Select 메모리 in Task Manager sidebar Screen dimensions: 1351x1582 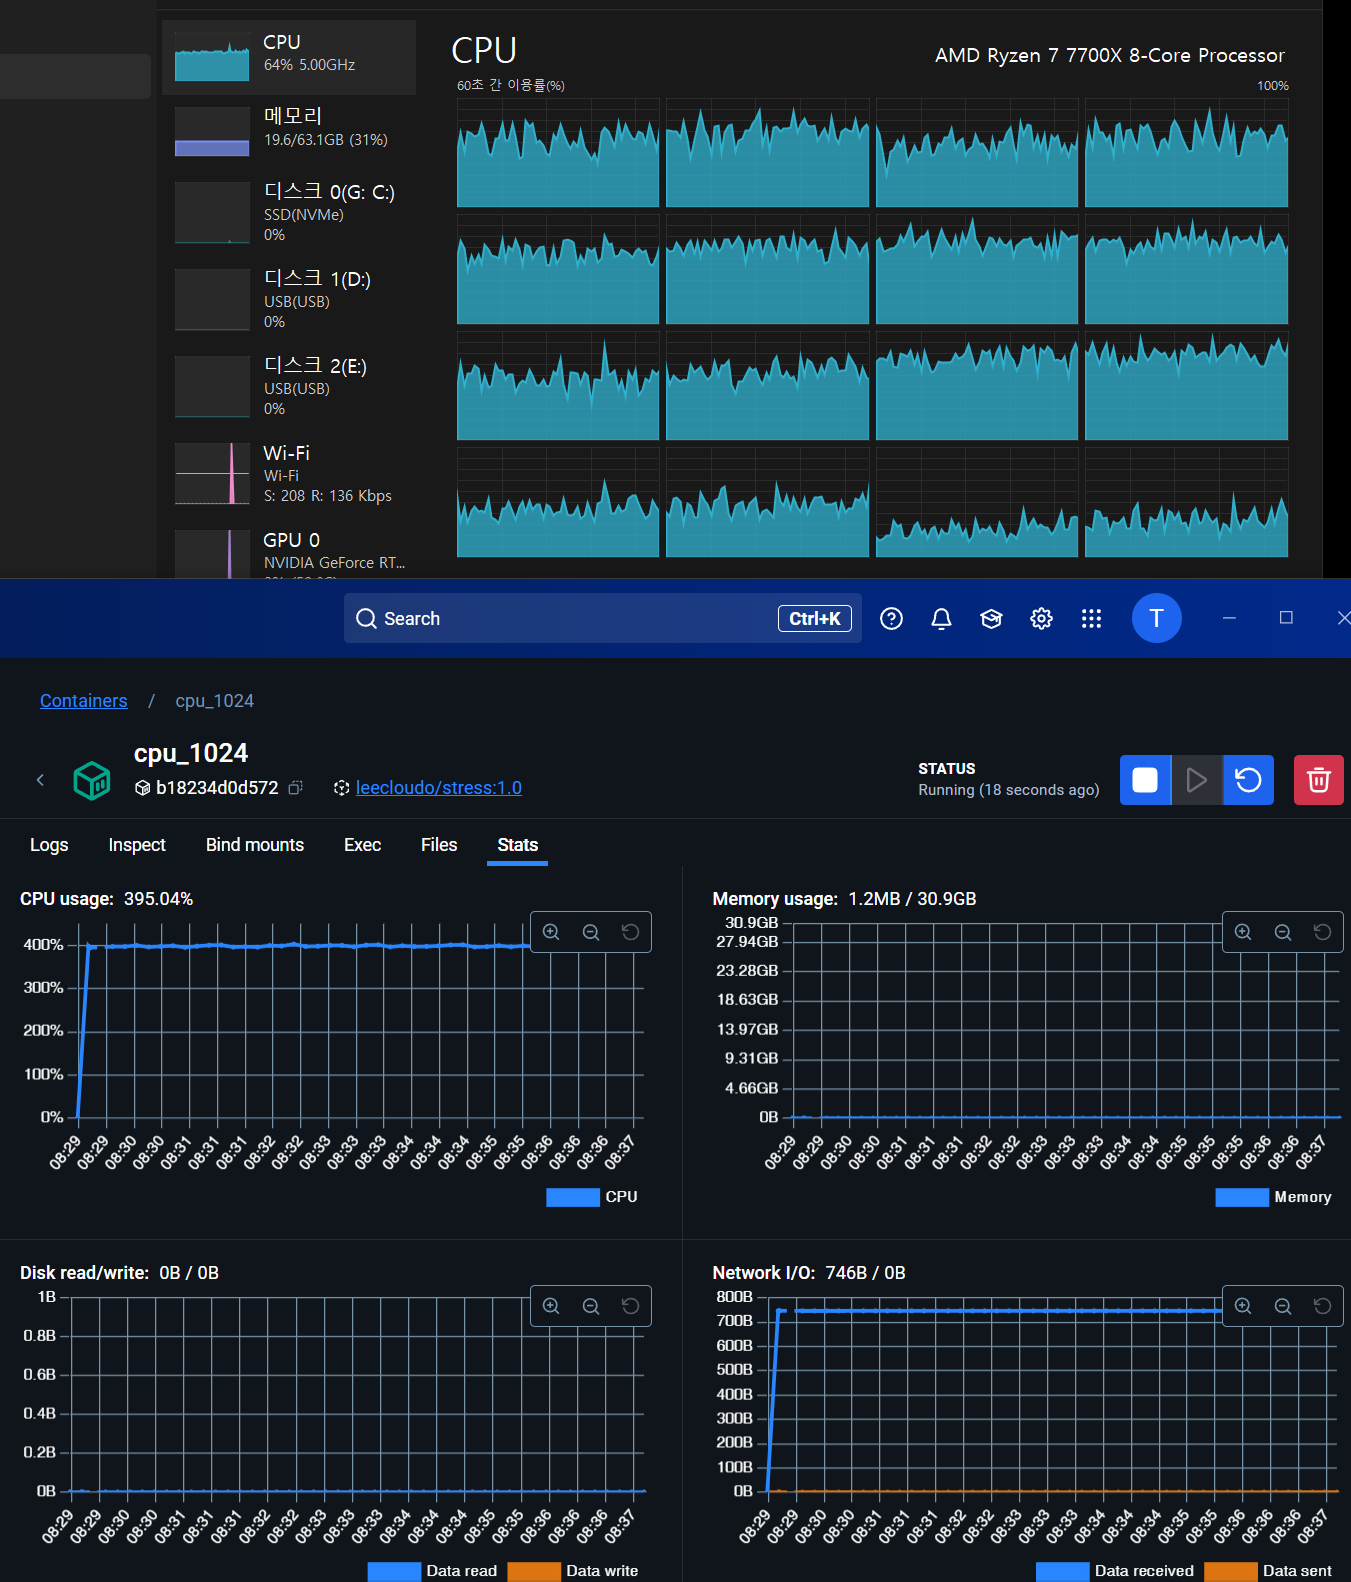pos(289,130)
